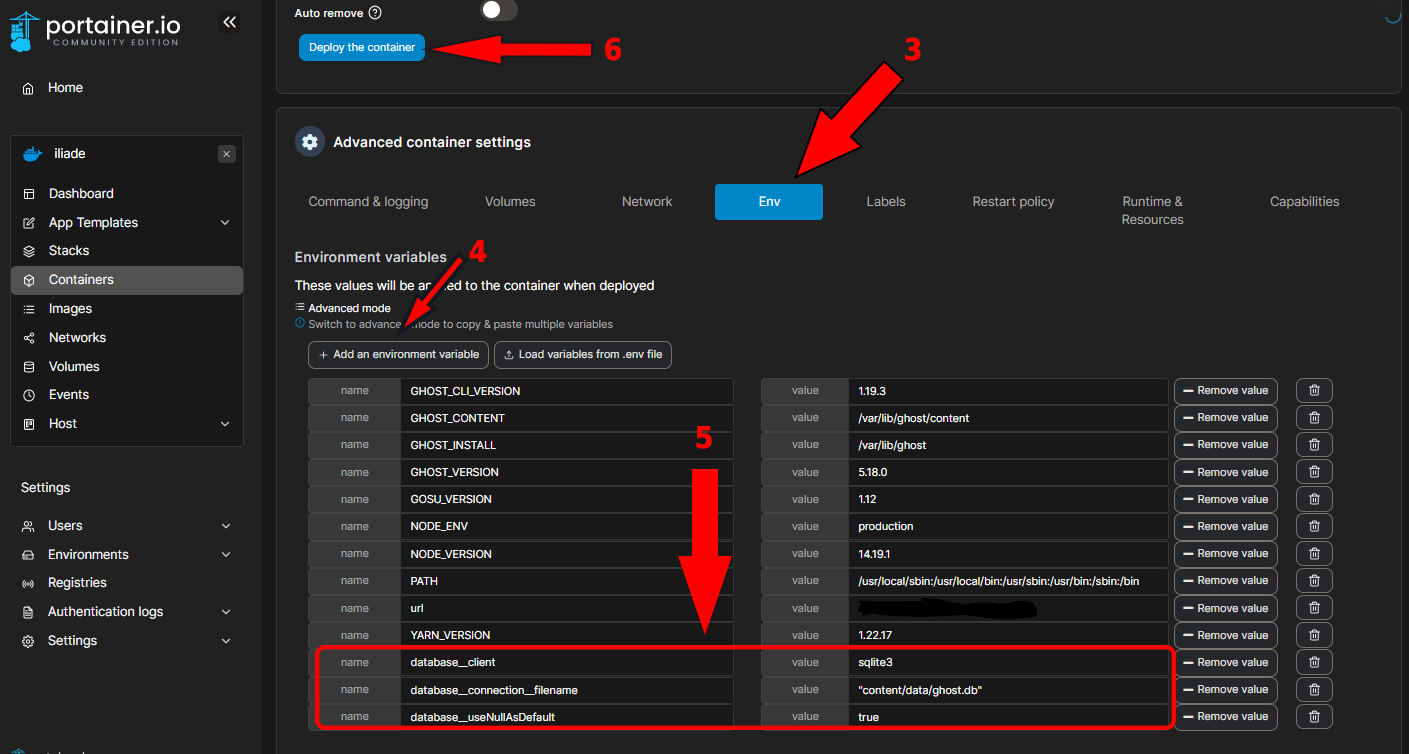Click the Advanced container settings gear icon
Image resolution: width=1409 pixels, height=754 pixels.
click(x=310, y=142)
